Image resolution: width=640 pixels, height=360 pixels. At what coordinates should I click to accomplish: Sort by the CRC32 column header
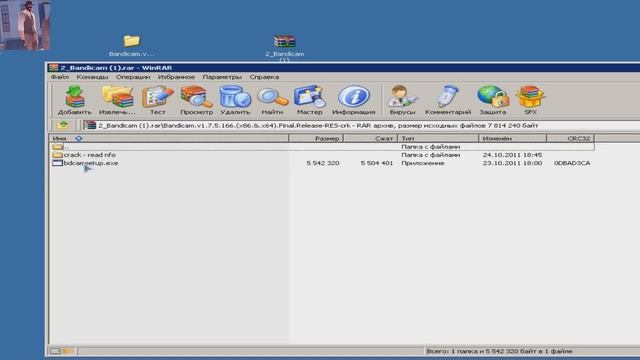pos(571,138)
